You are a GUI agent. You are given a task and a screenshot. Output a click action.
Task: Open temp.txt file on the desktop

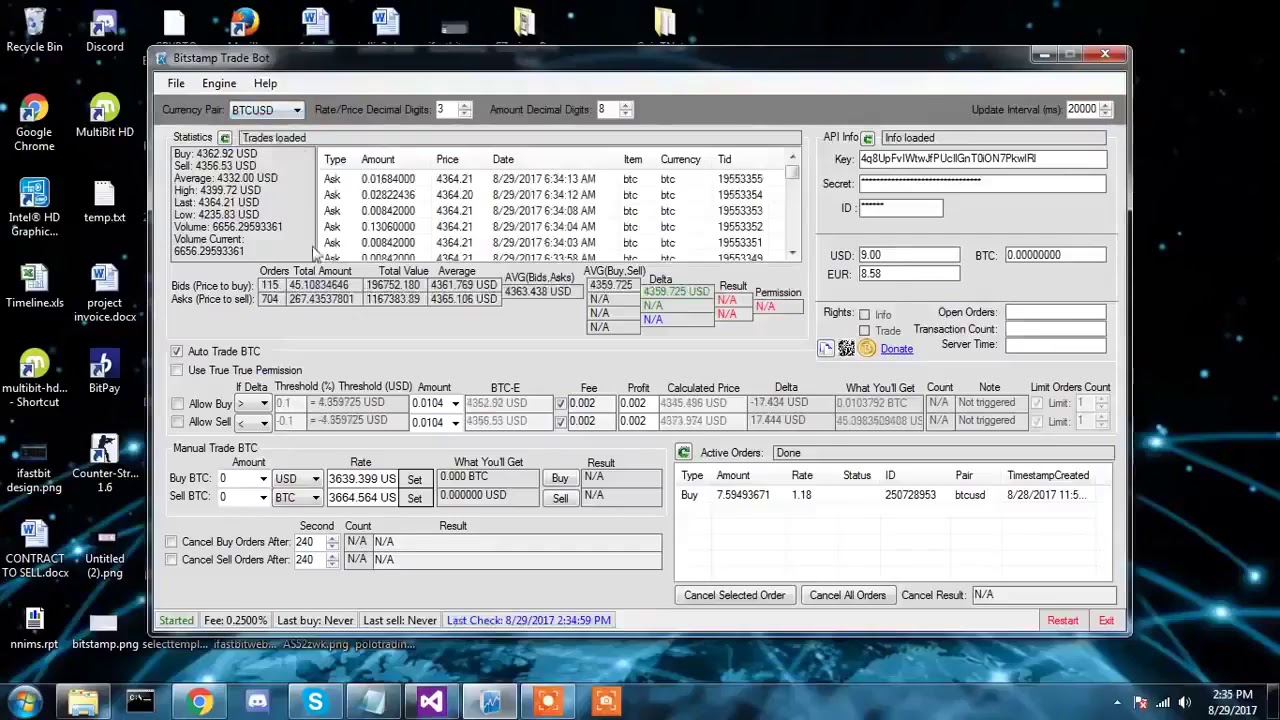(104, 201)
